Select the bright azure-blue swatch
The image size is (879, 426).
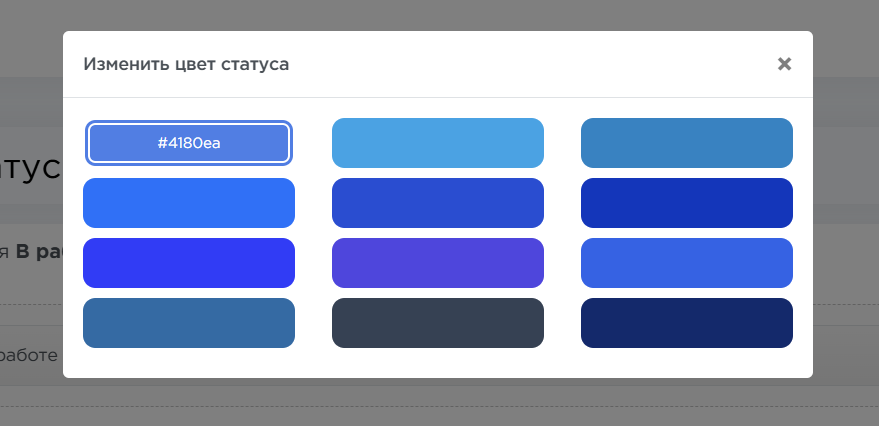coord(189,203)
